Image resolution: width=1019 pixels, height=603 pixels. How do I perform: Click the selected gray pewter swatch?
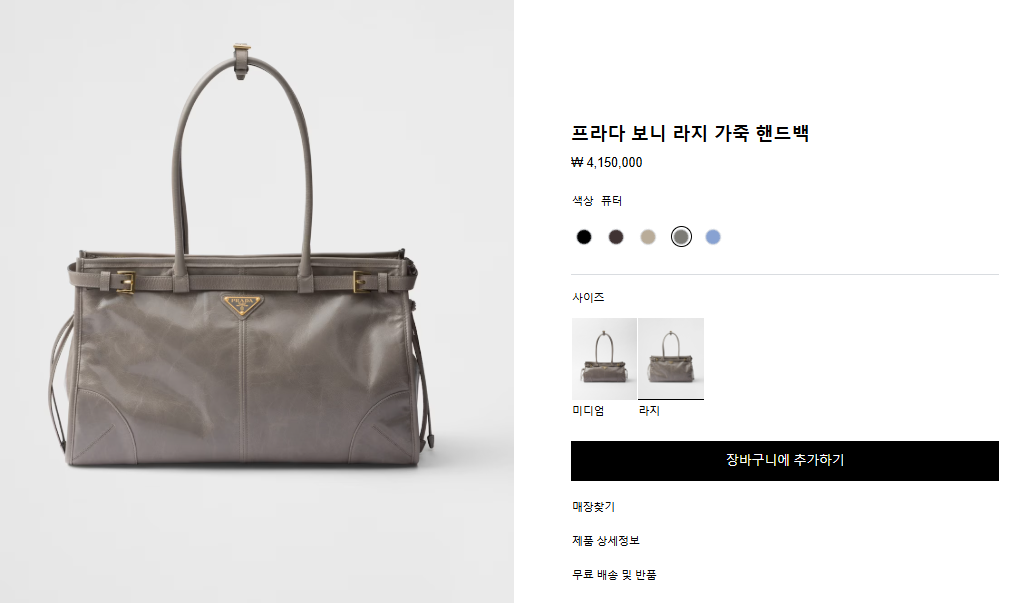pyautogui.click(x=681, y=237)
